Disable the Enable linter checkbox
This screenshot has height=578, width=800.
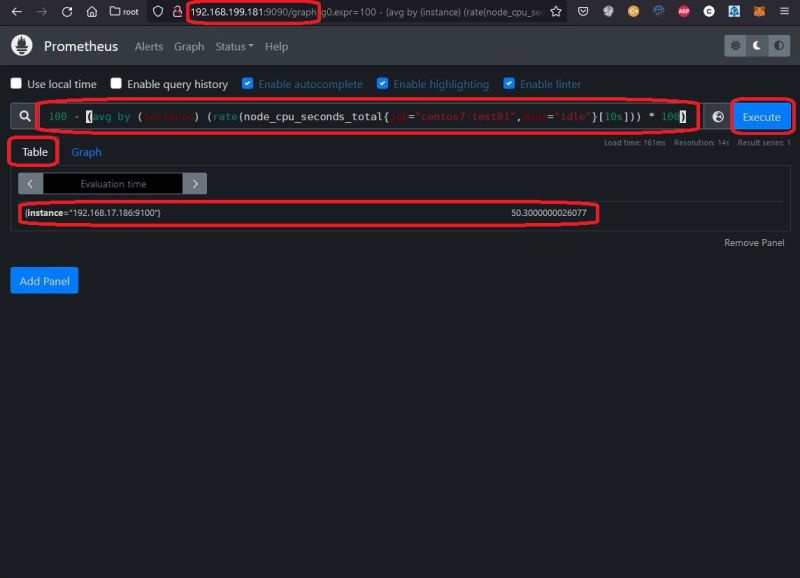509,83
